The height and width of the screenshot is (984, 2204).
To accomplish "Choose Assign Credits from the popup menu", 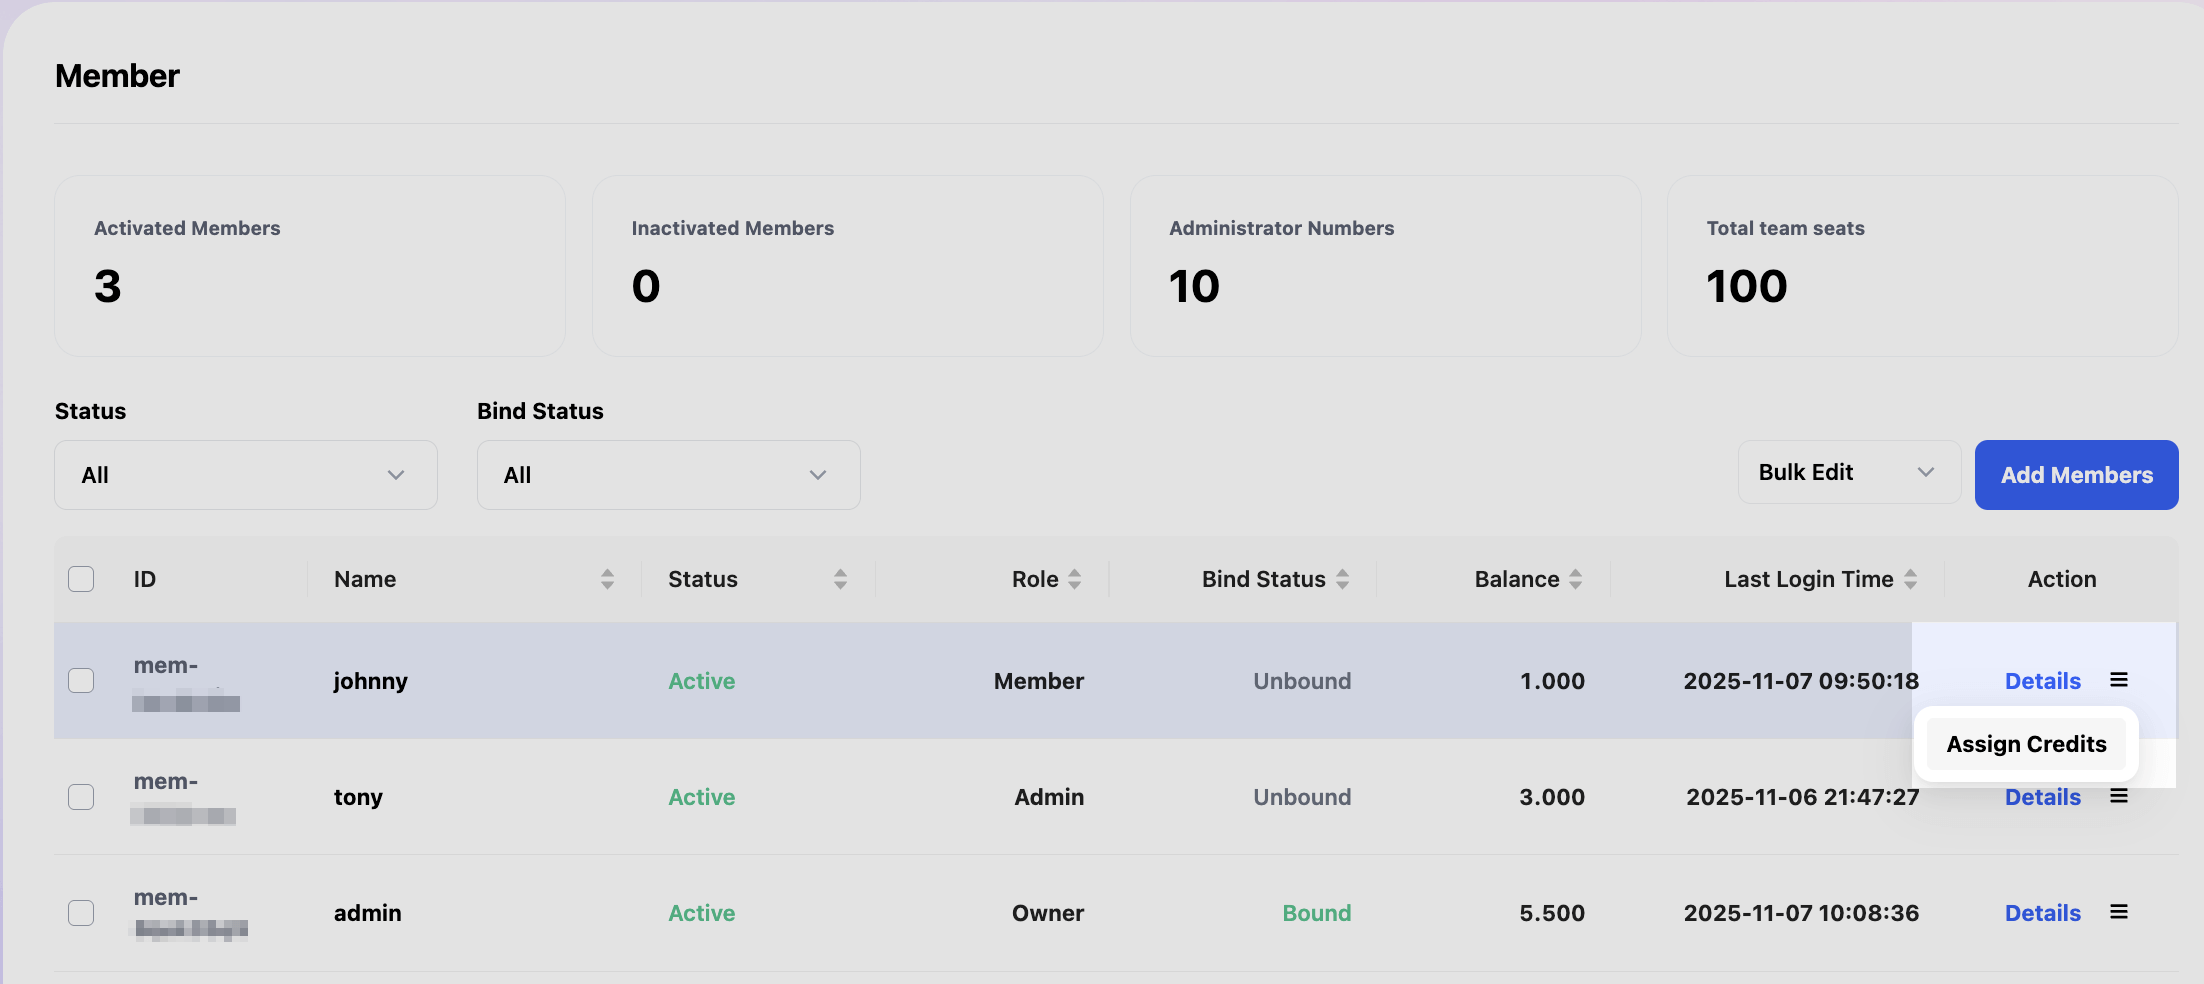I will 2026,744.
